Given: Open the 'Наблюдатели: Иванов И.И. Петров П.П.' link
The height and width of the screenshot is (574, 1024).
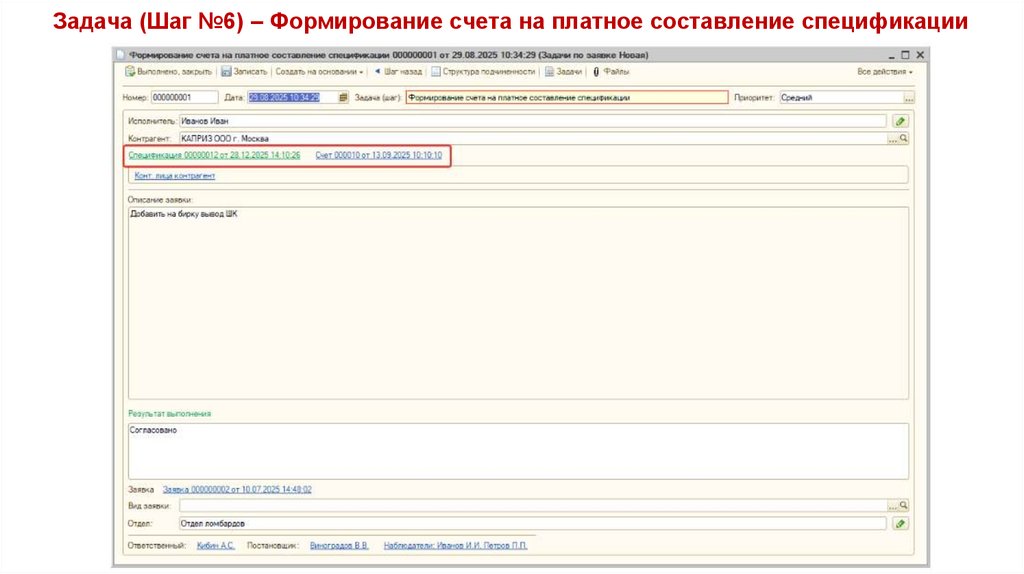Looking at the screenshot, I should coord(455,545).
